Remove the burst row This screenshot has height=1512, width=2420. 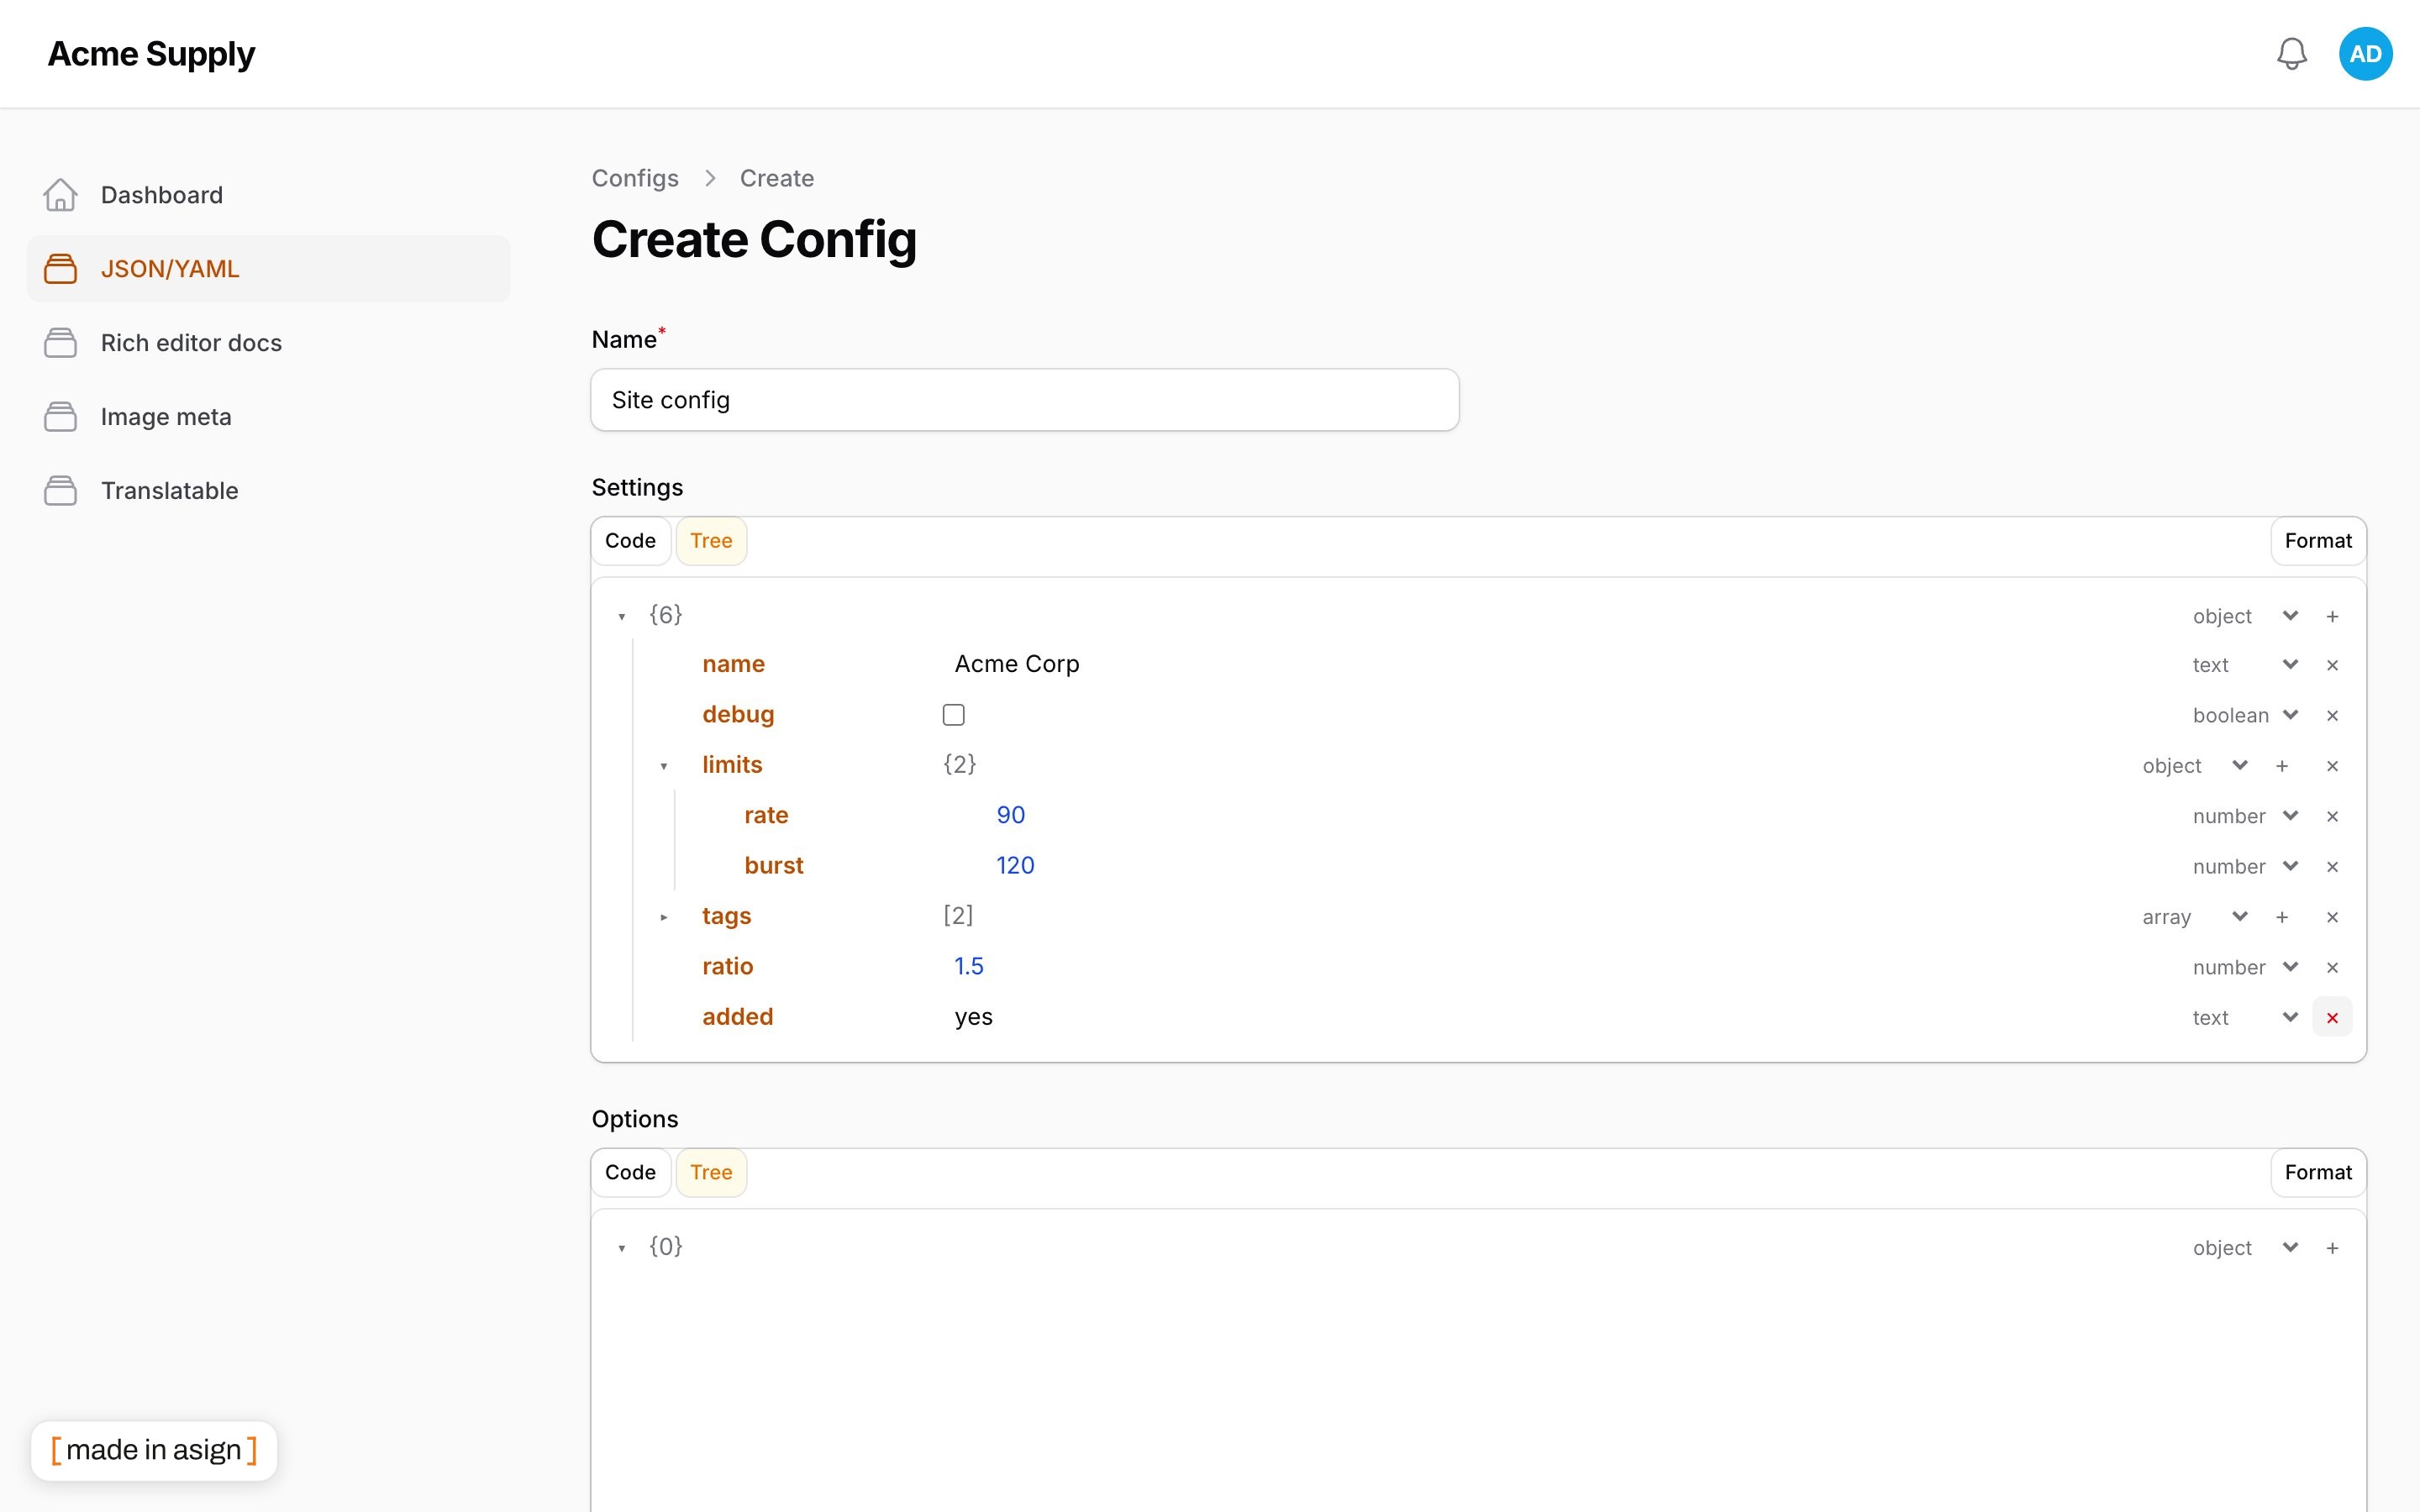(2332, 867)
